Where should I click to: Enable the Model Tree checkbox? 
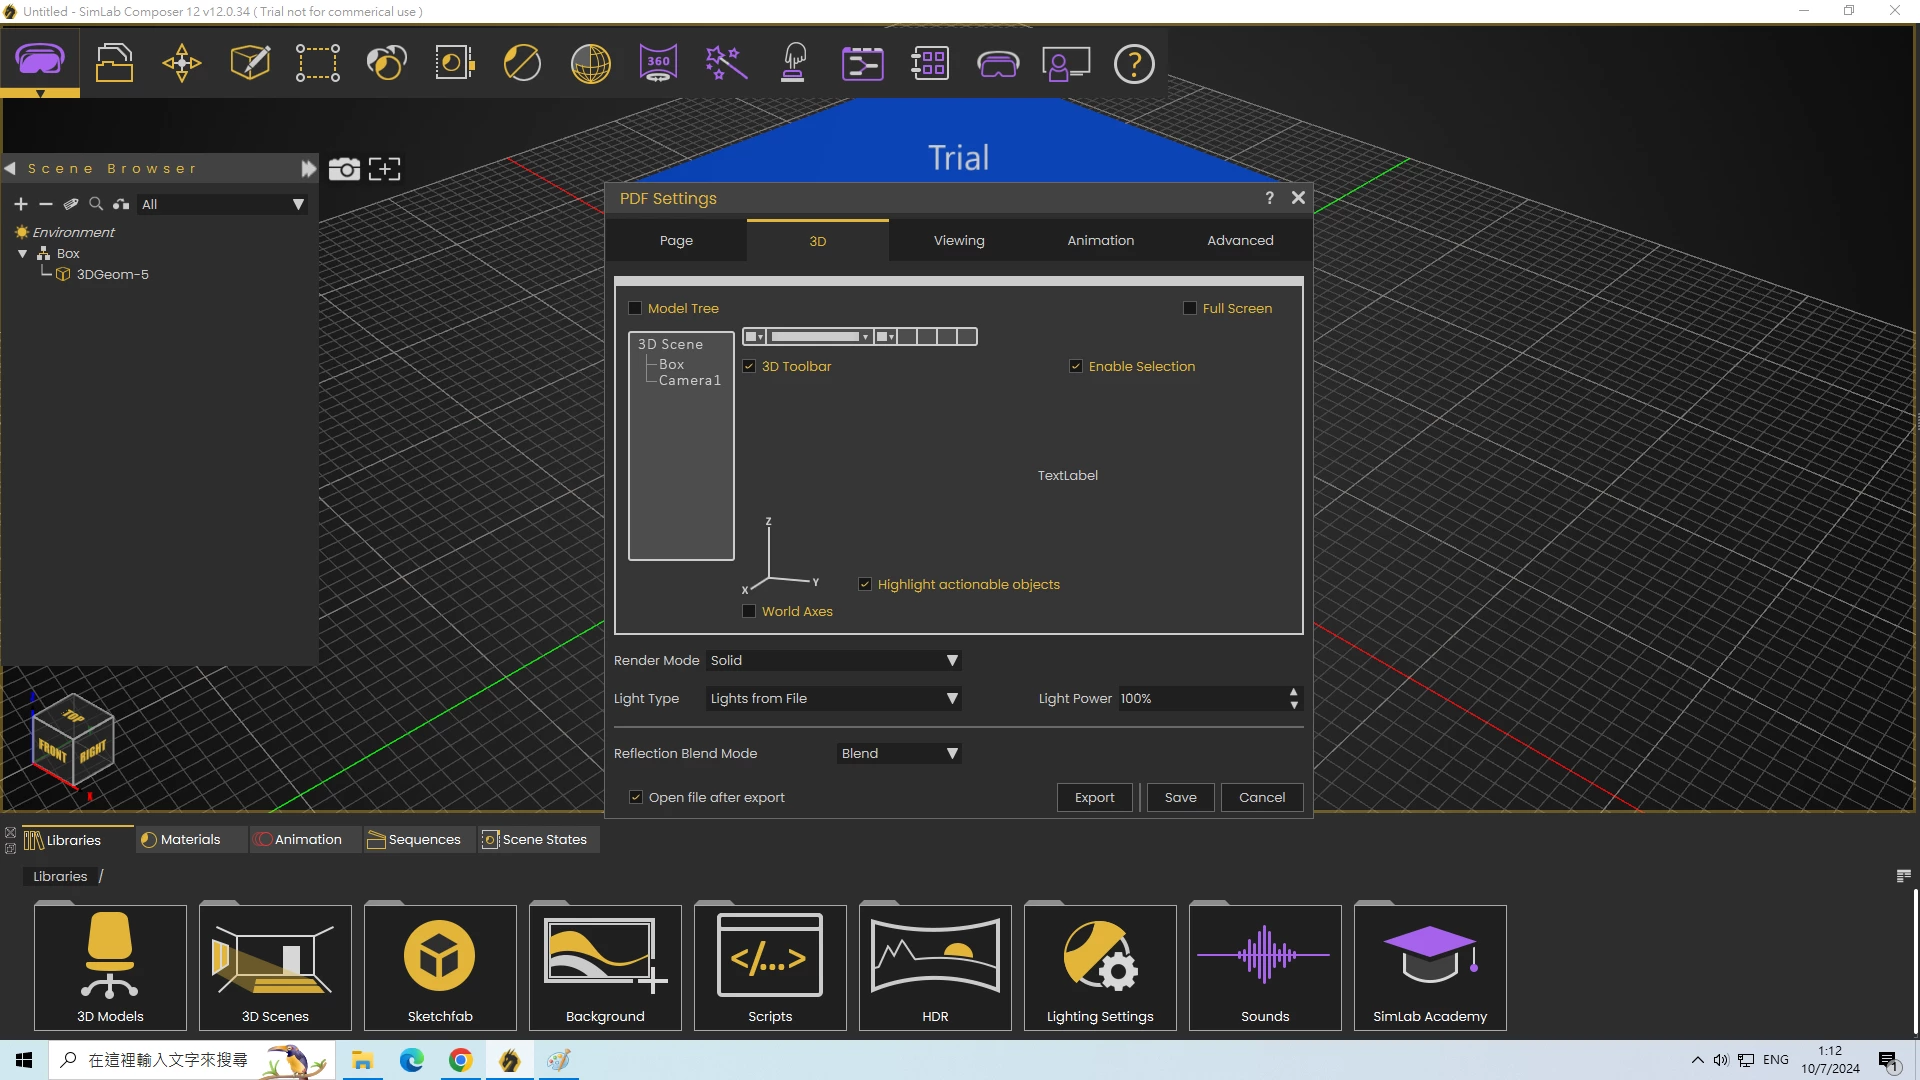pyautogui.click(x=635, y=308)
